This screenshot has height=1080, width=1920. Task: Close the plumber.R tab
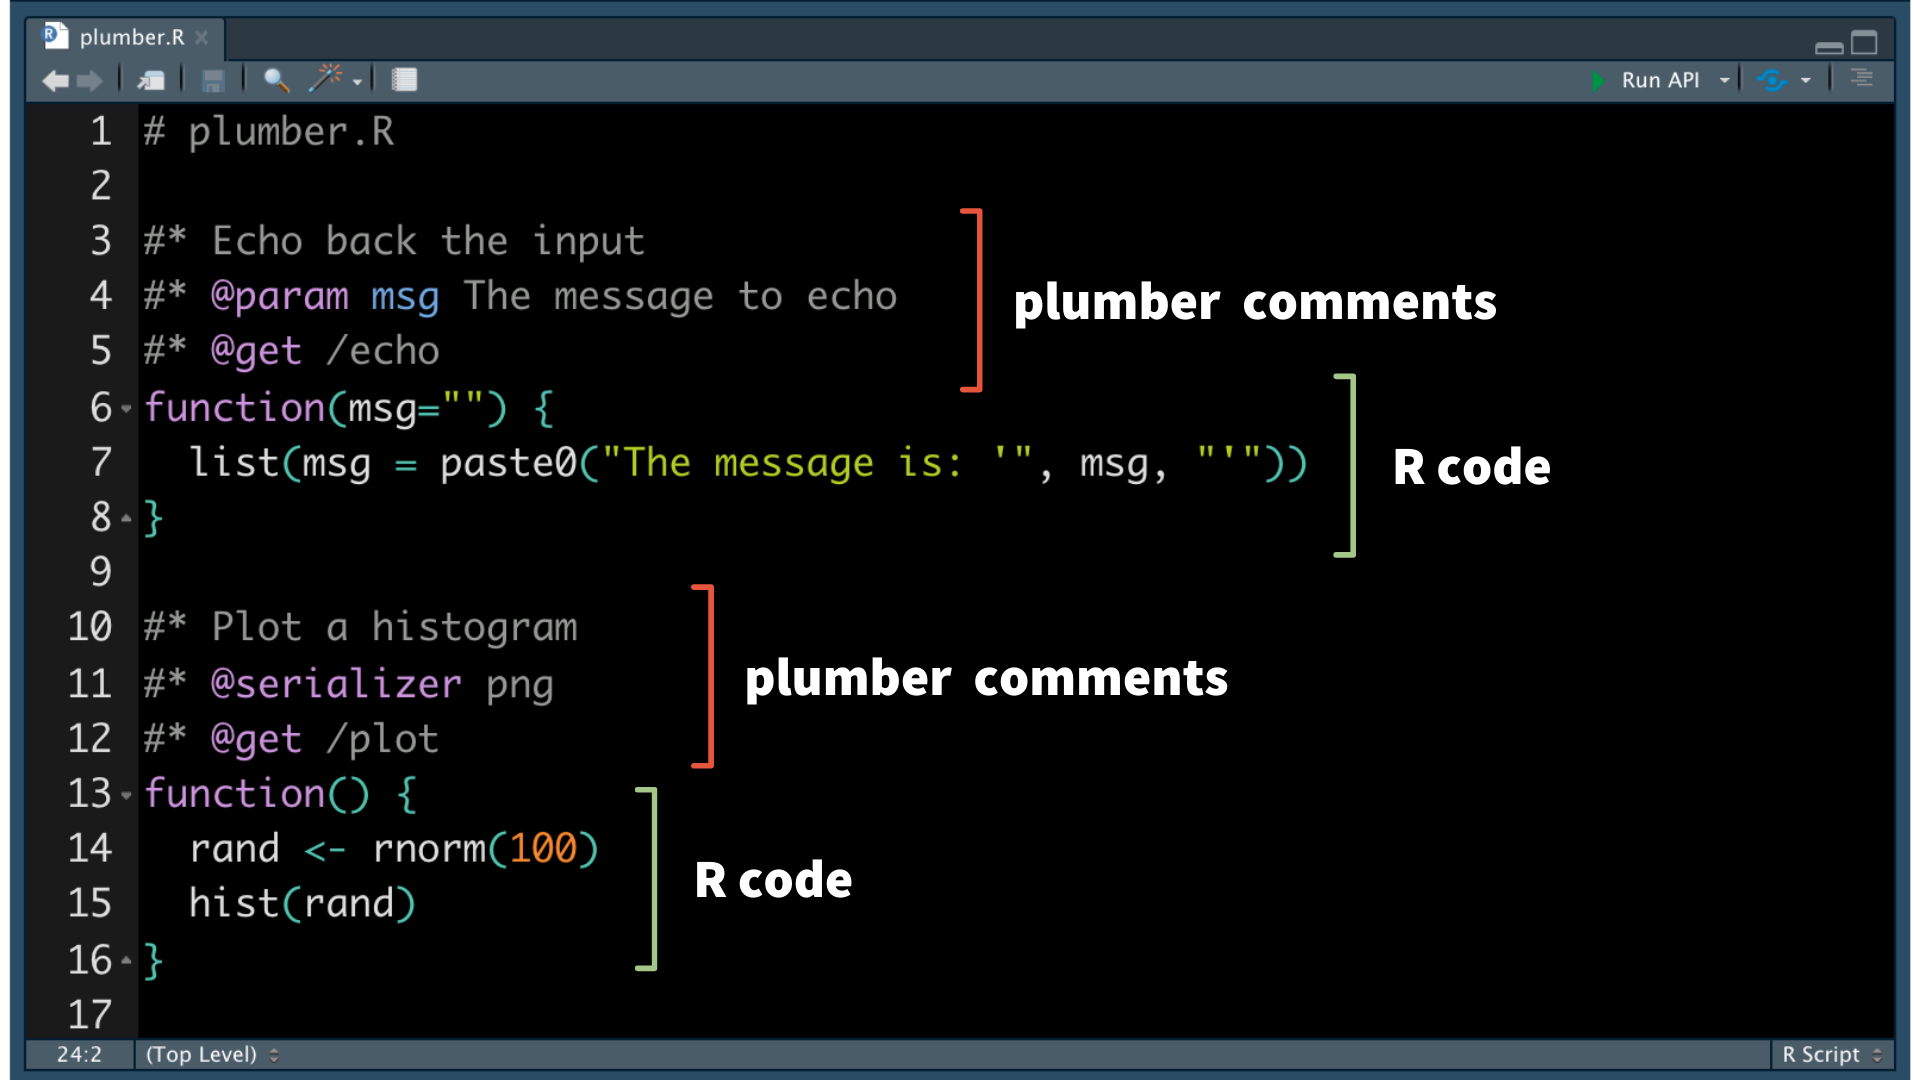pos(202,38)
